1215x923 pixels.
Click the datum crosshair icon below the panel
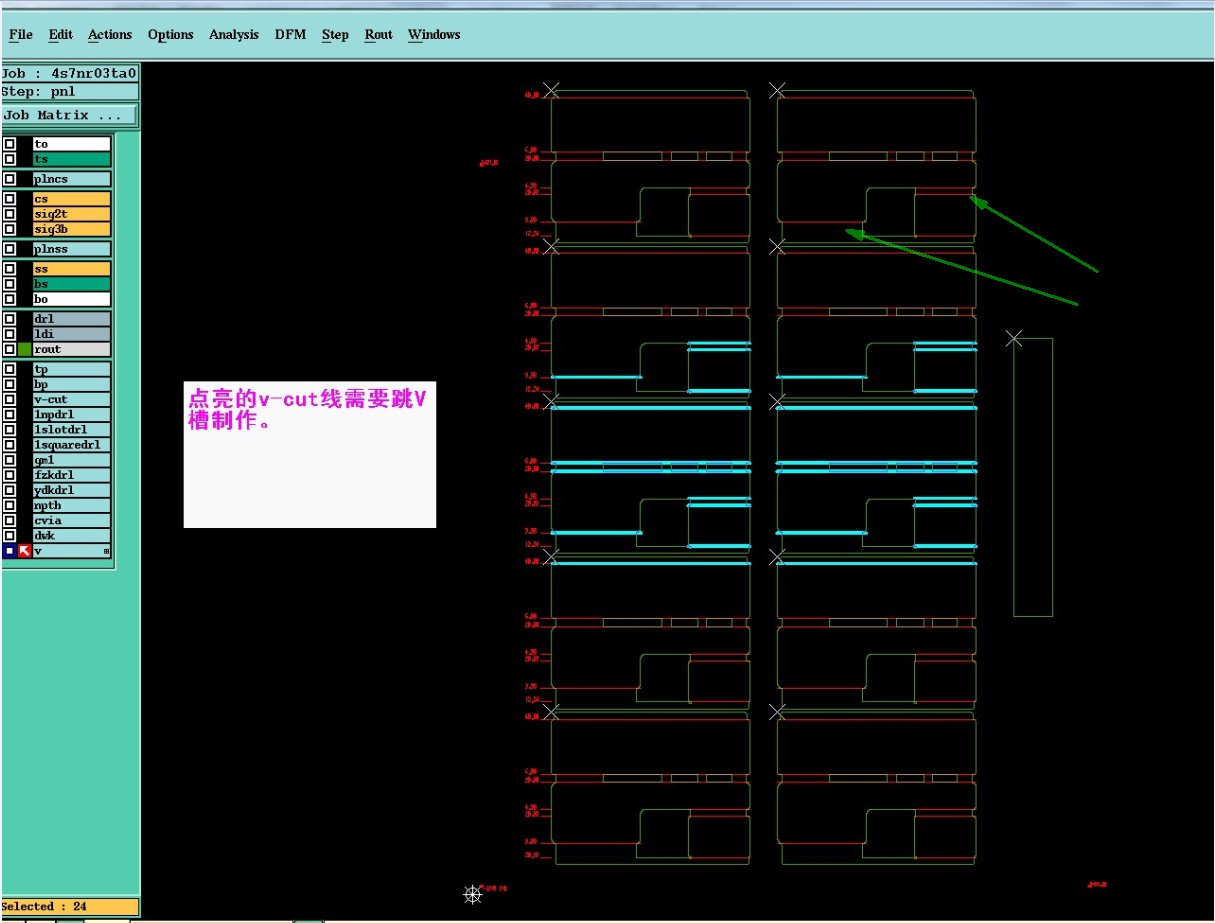point(473,894)
